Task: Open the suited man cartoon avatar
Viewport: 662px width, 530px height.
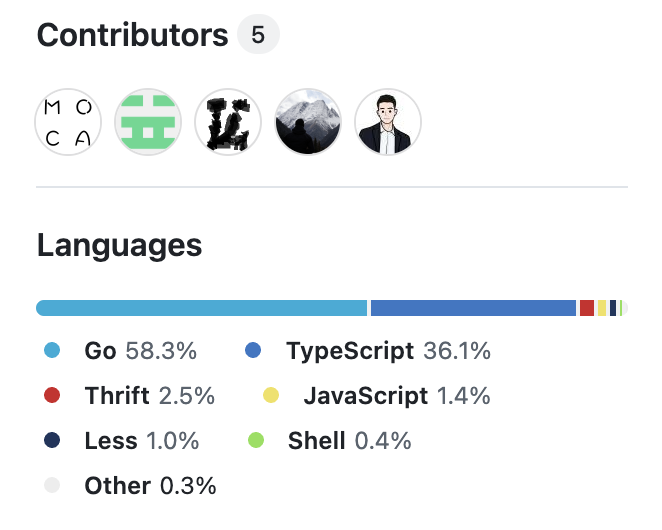Action: pyautogui.click(x=388, y=122)
